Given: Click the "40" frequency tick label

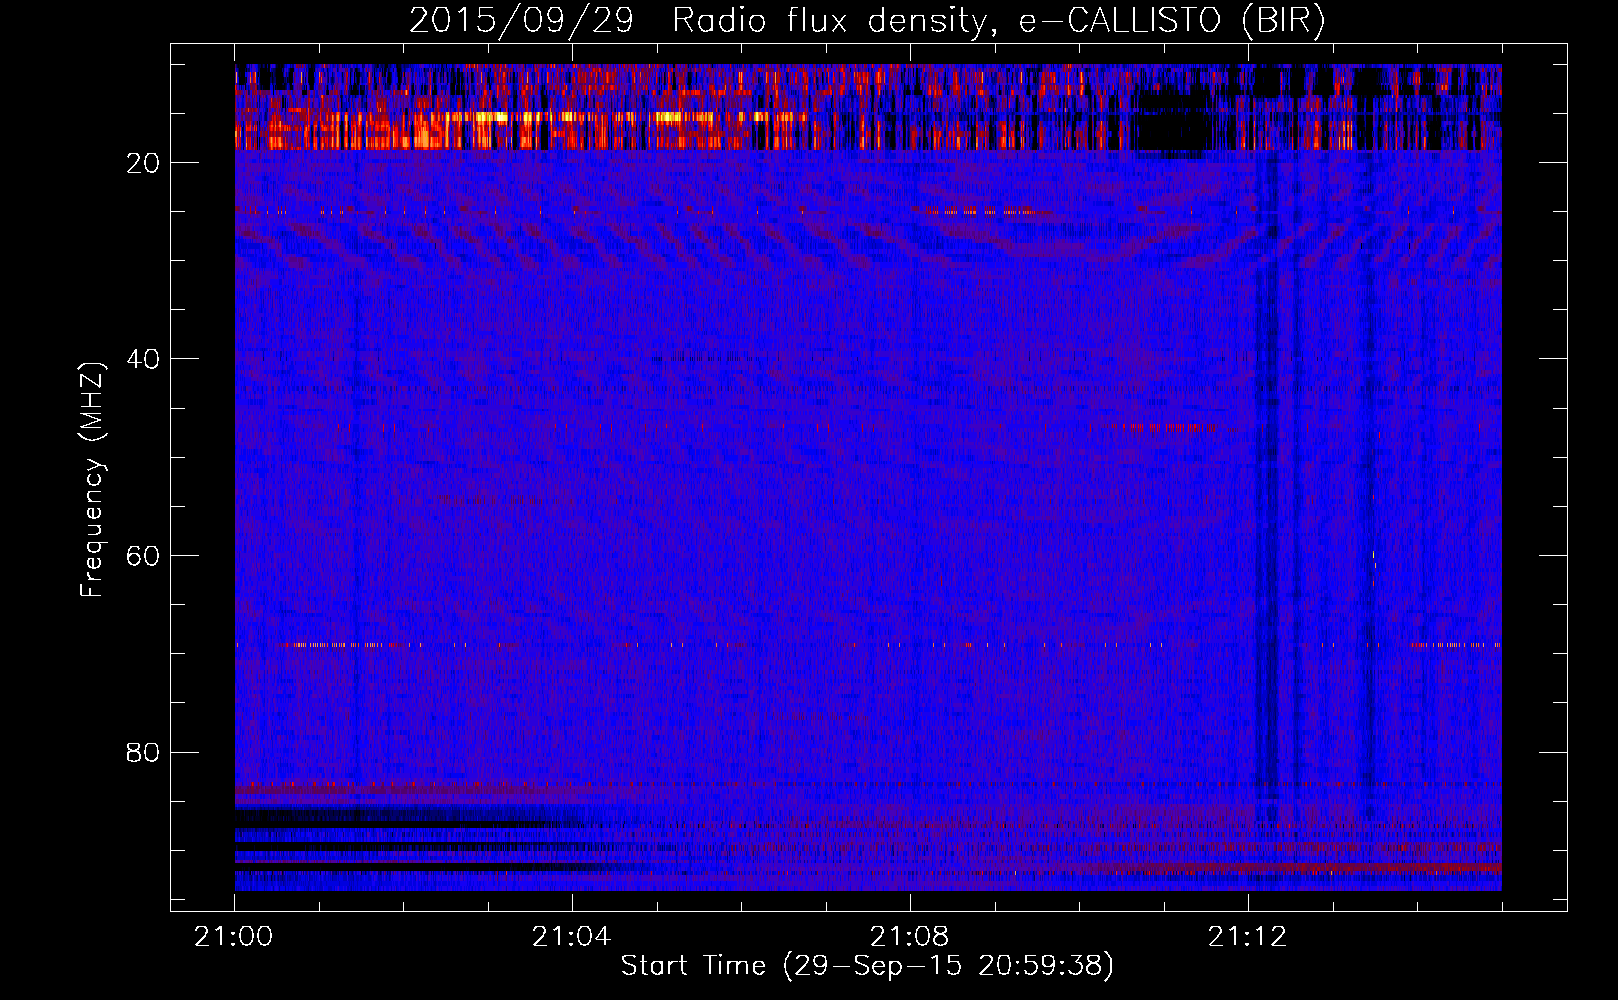Looking at the screenshot, I should pyautogui.click(x=144, y=359).
